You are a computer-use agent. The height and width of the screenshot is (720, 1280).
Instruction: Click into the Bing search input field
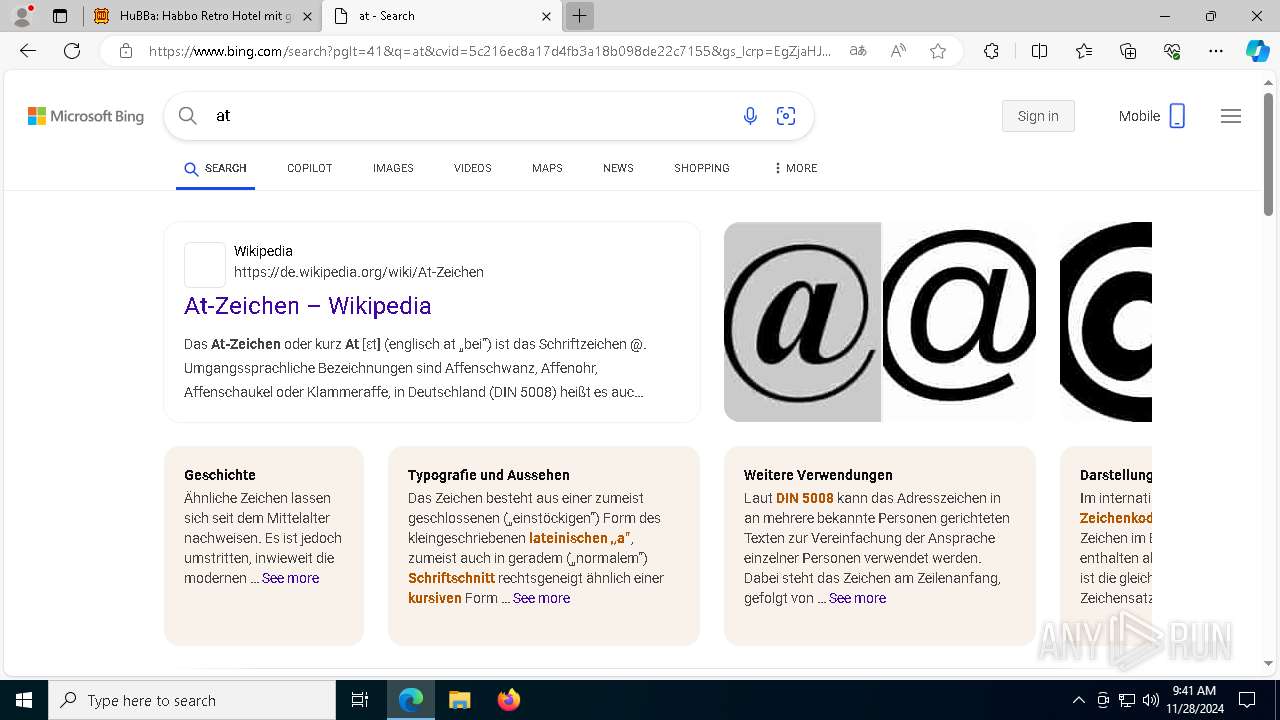(x=470, y=116)
